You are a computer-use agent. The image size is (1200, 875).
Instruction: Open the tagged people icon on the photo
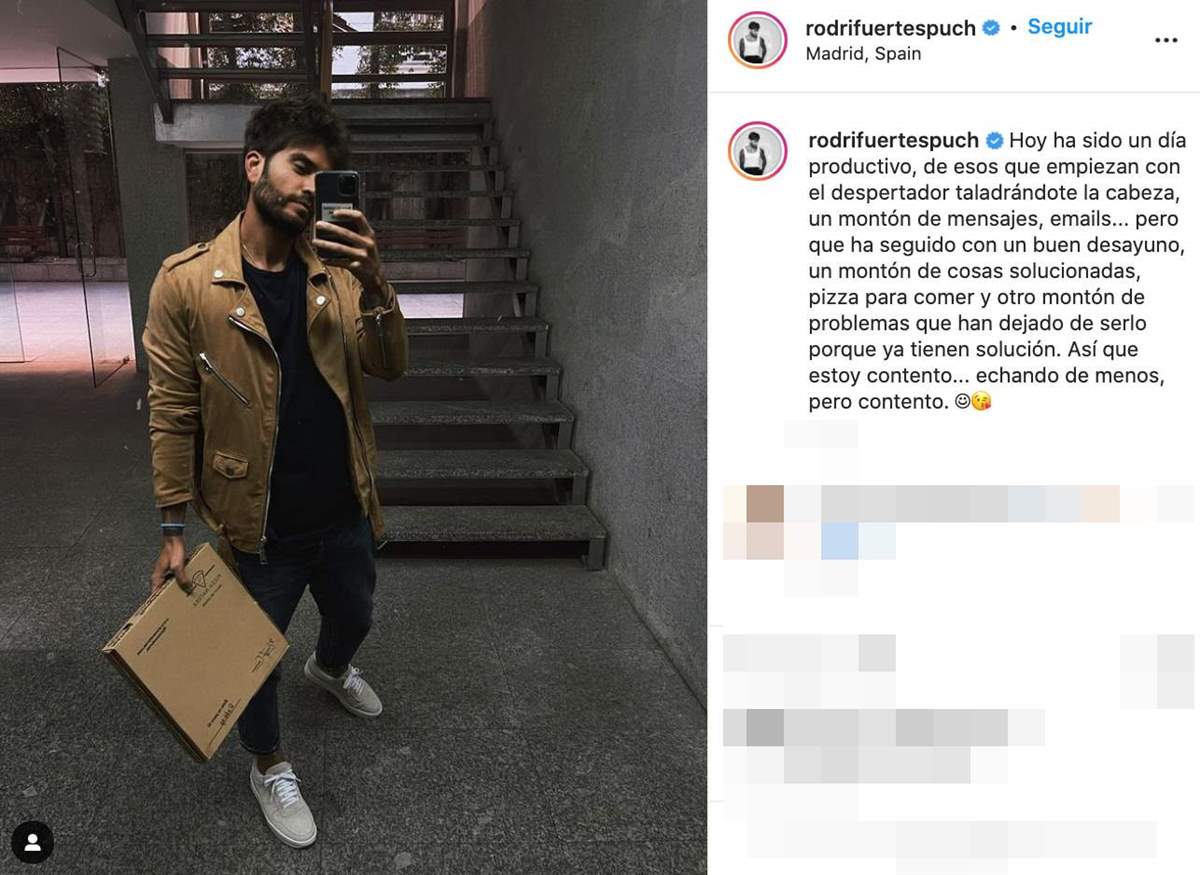click(32, 842)
